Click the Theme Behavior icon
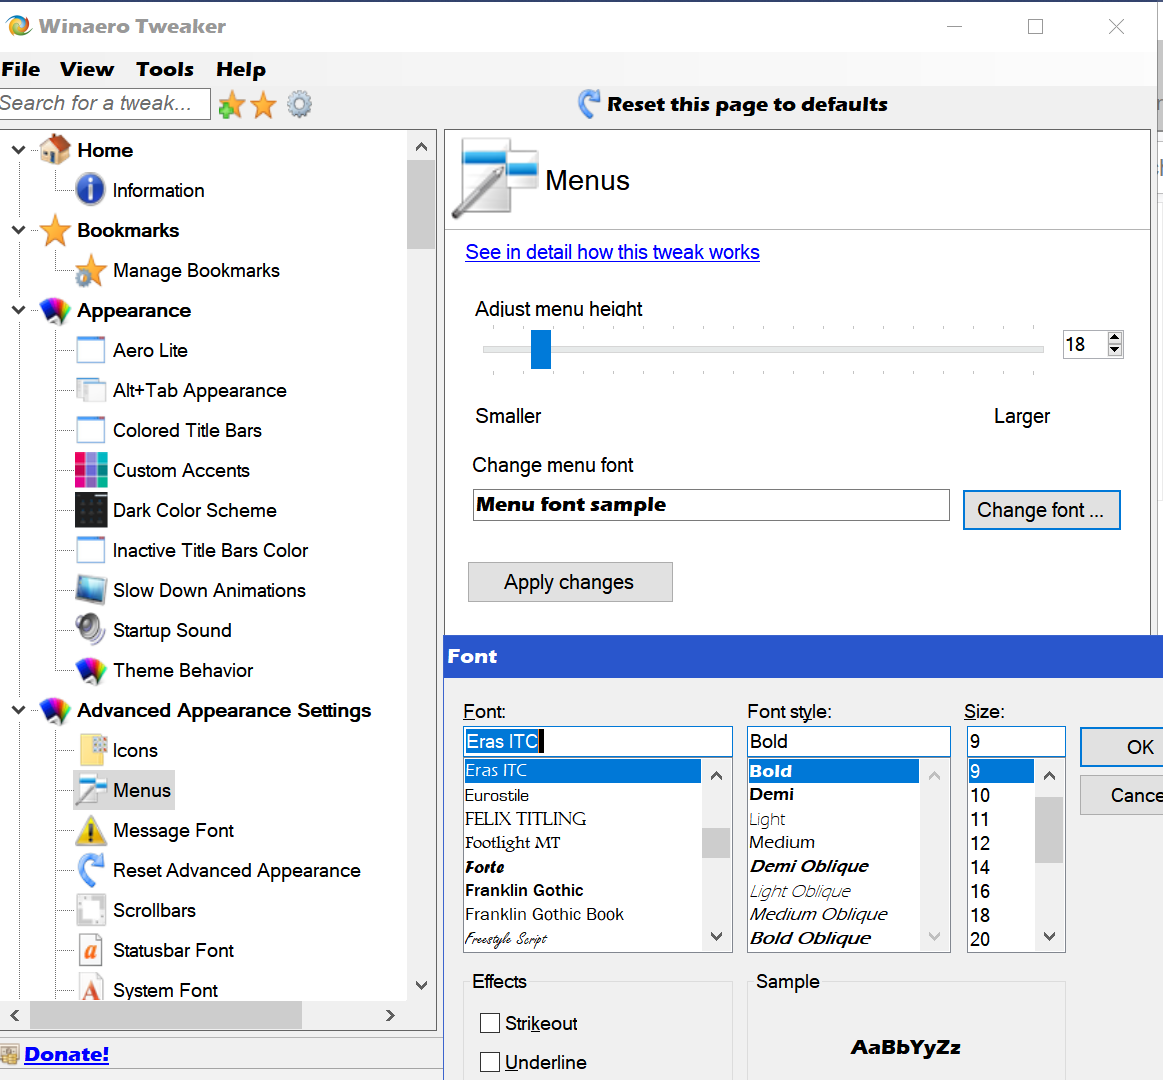 tap(90, 671)
